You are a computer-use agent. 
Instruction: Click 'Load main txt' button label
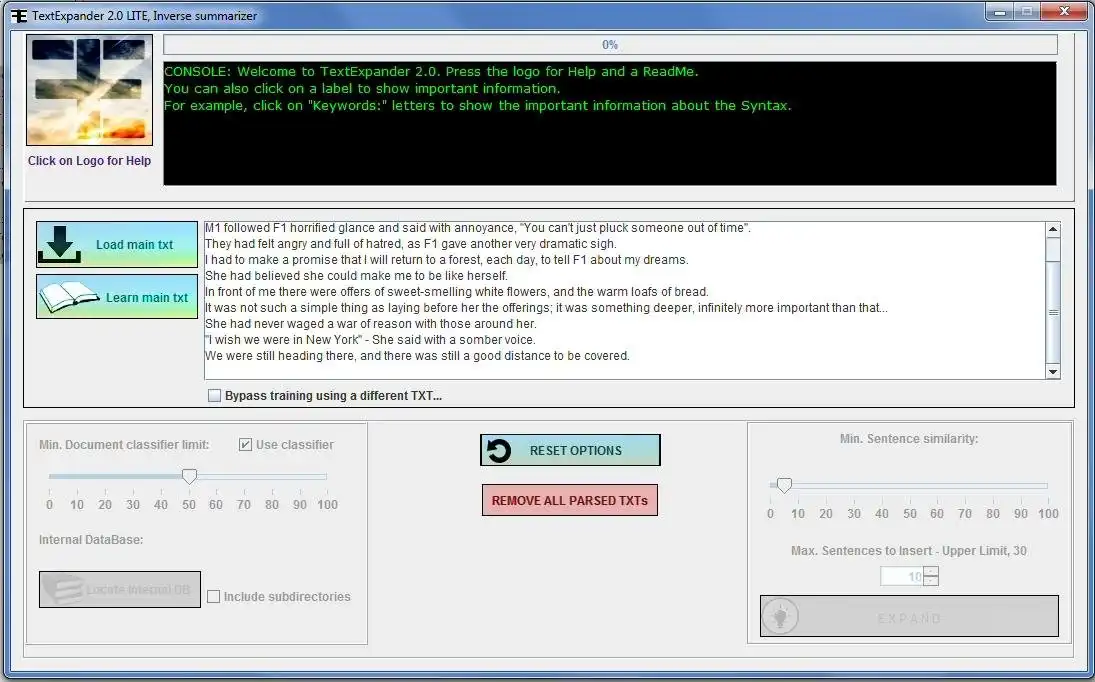click(x=134, y=245)
